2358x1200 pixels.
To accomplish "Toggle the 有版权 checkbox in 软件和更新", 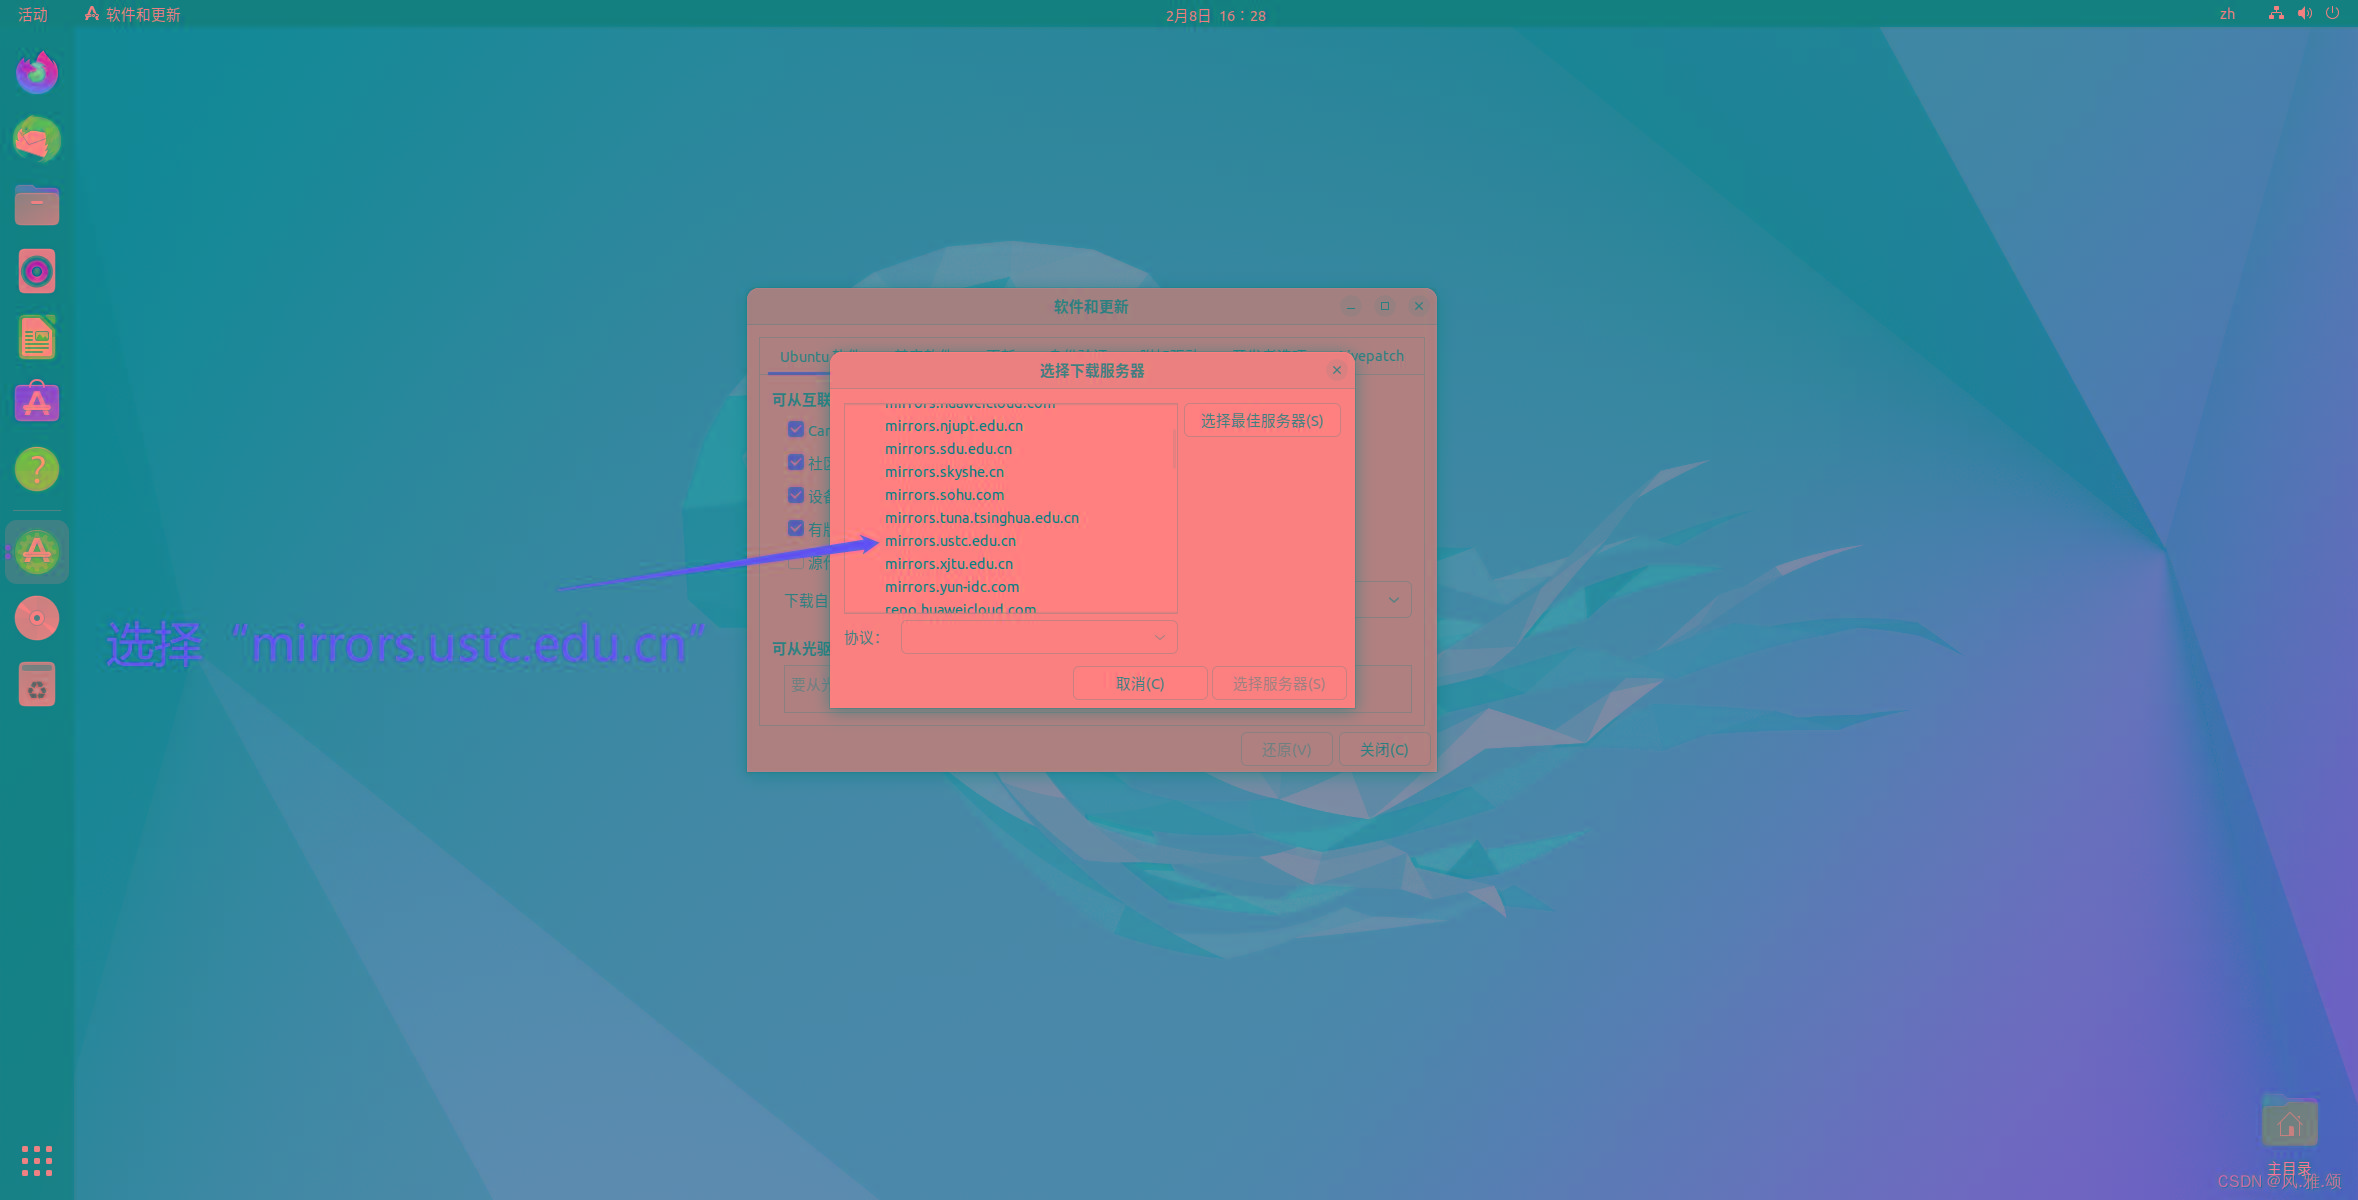I will [x=796, y=528].
